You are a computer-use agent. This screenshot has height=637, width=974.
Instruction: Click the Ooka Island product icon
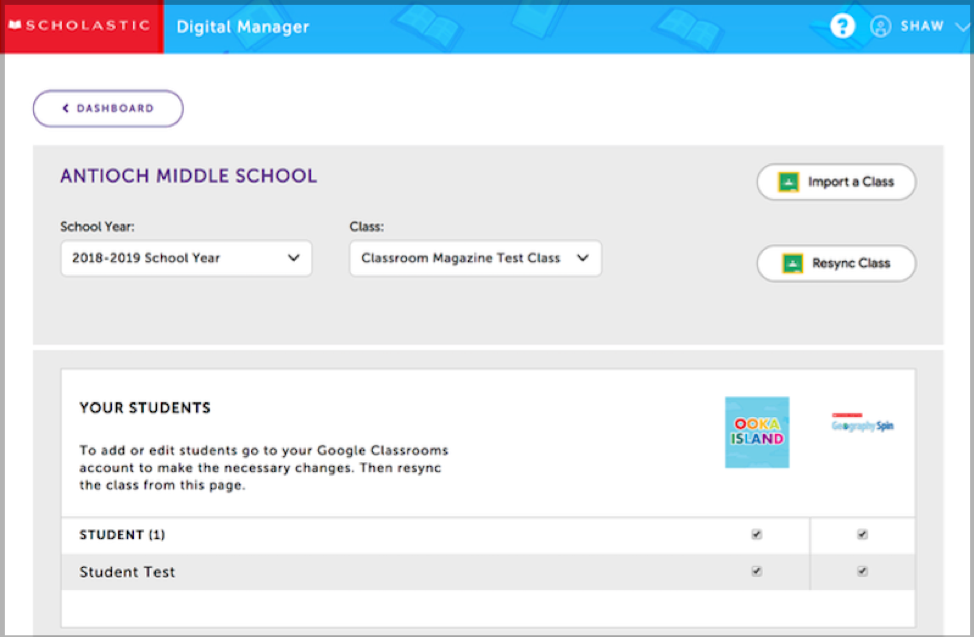(x=757, y=432)
